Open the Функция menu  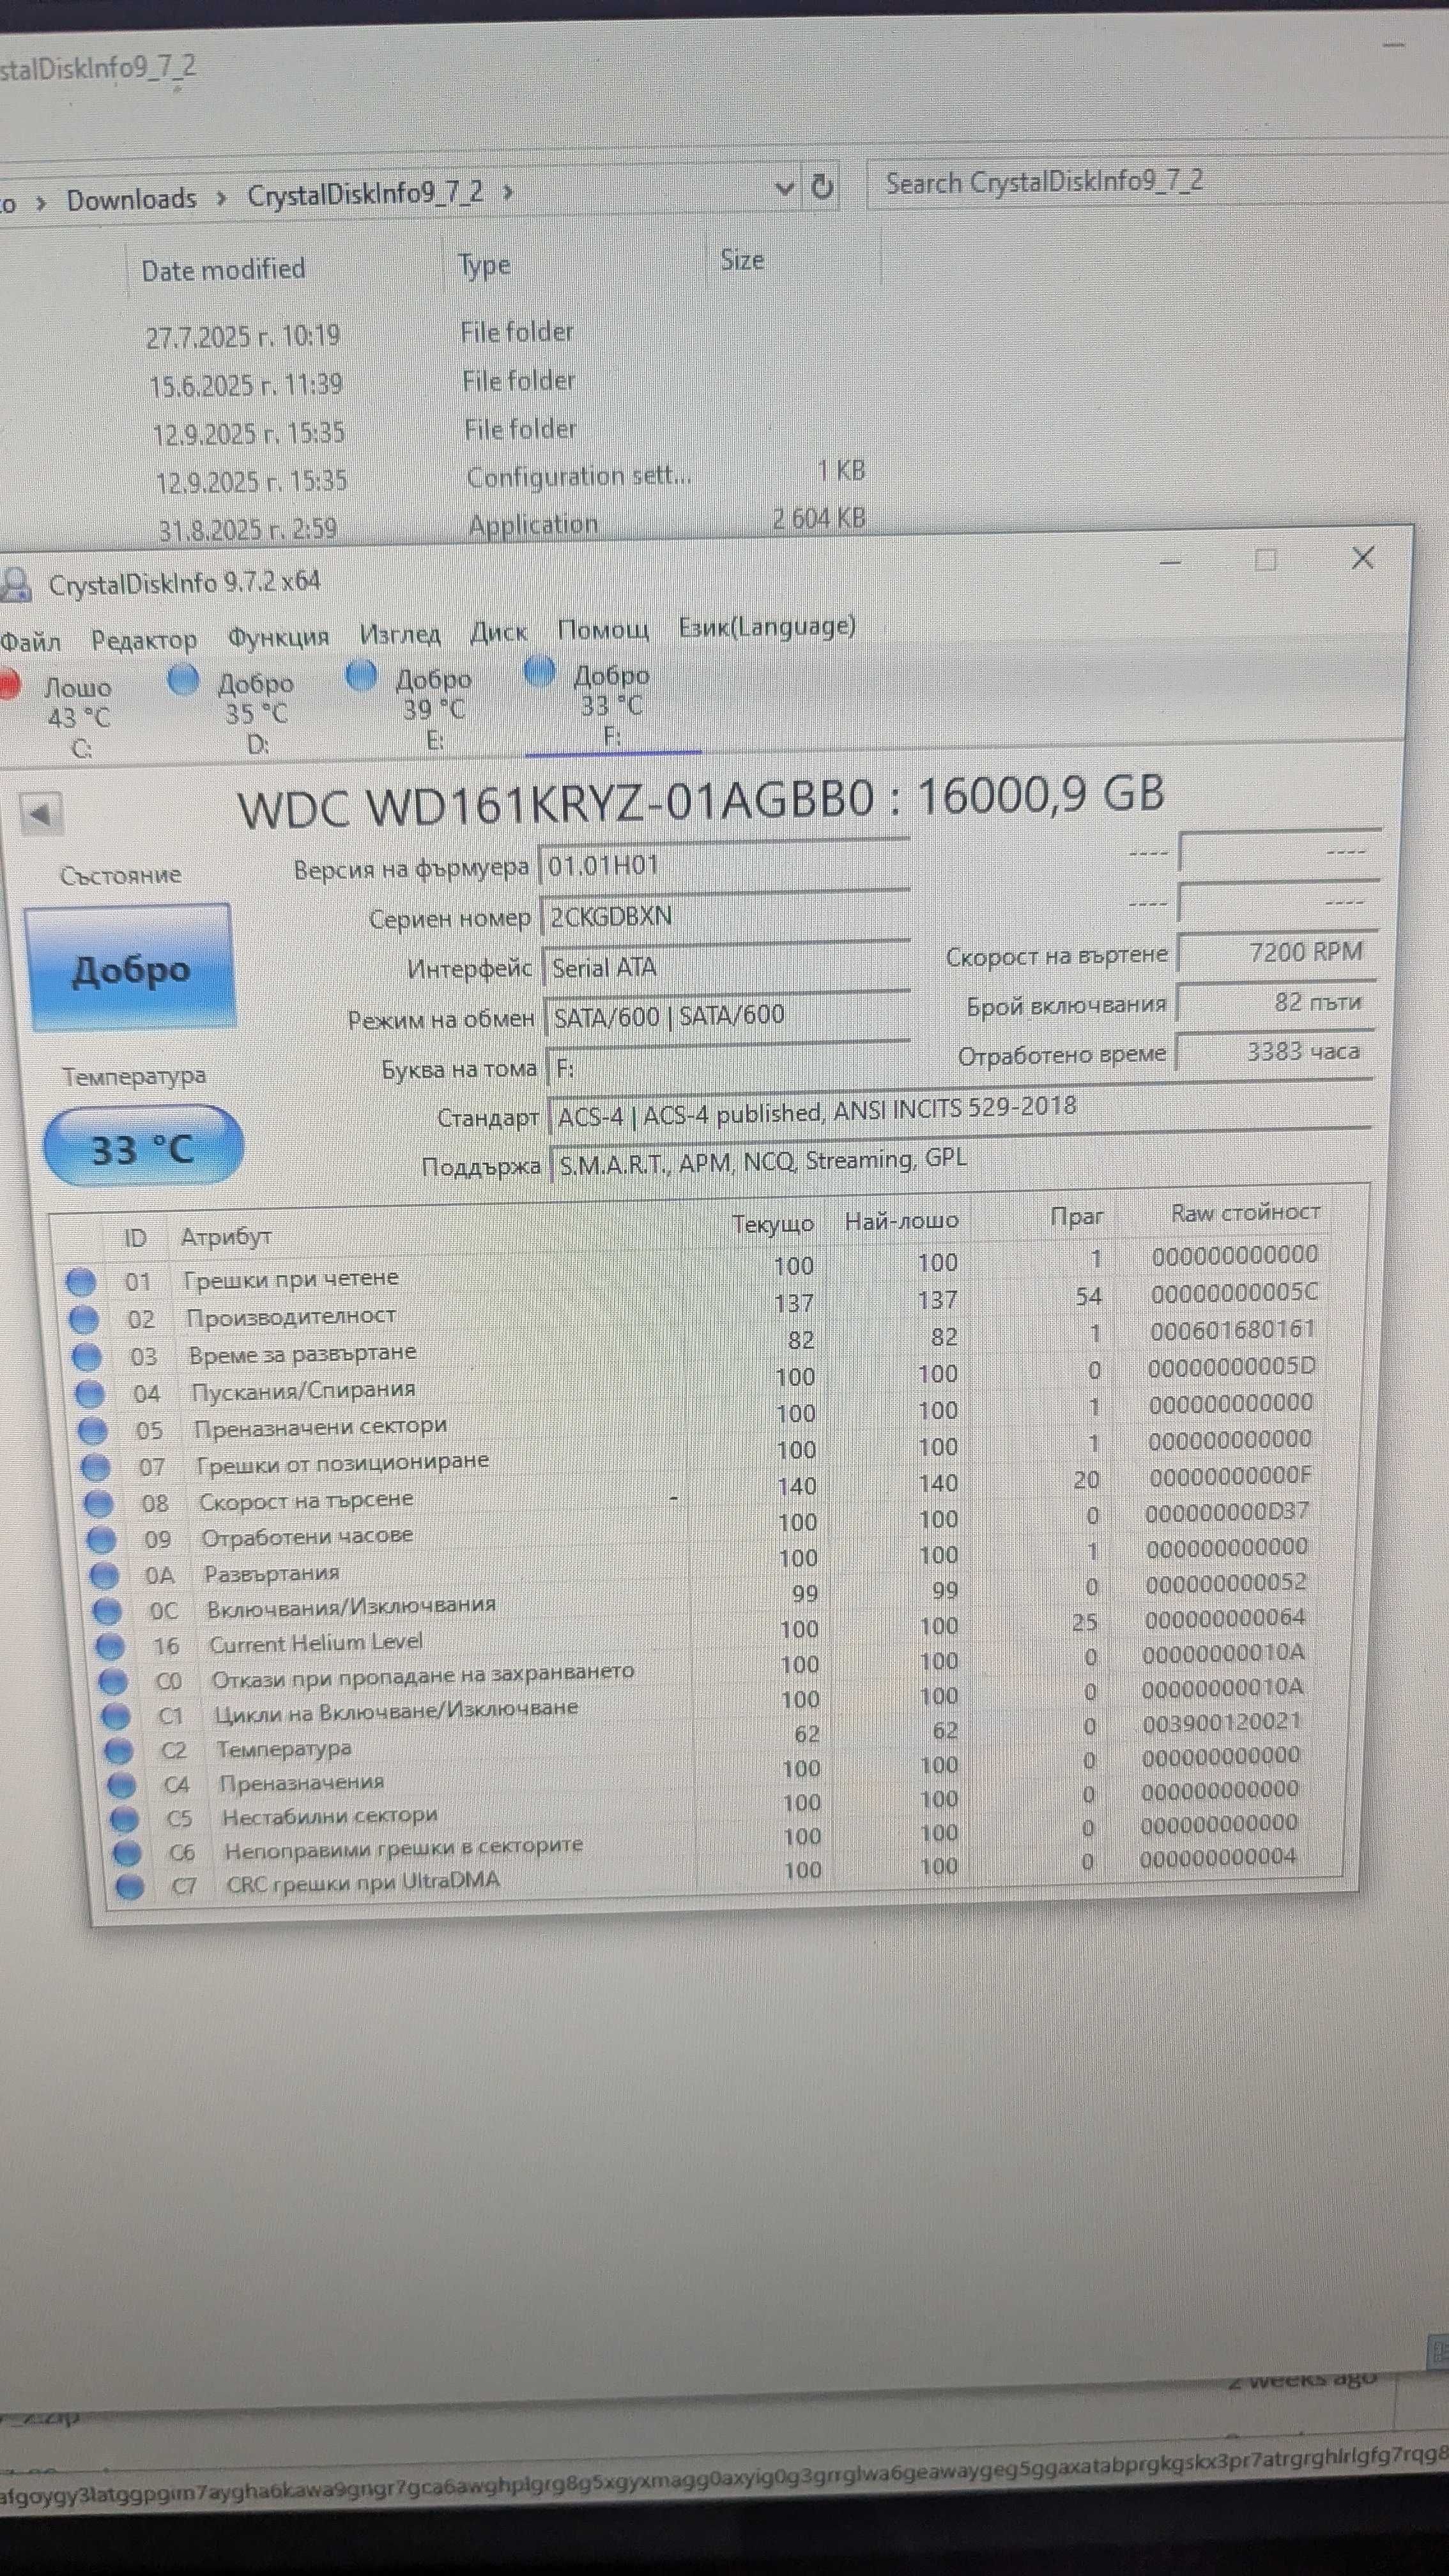(278, 637)
